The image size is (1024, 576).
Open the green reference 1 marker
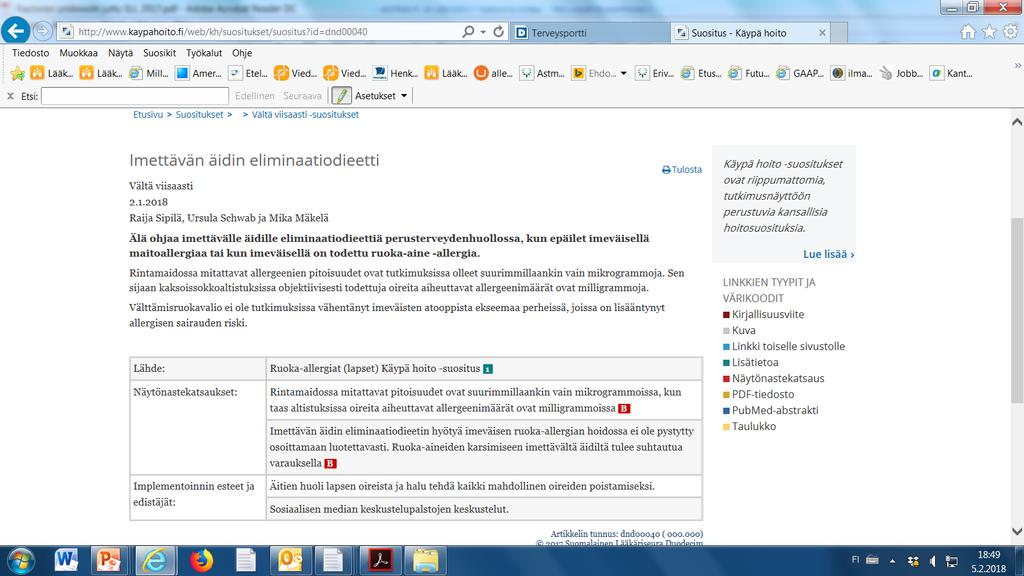pos(488,369)
